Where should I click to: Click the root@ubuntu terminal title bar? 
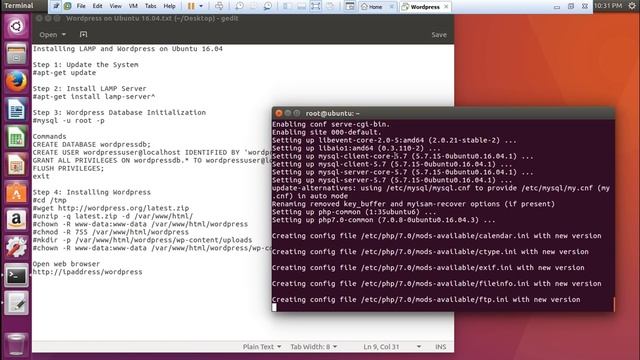click(443, 113)
